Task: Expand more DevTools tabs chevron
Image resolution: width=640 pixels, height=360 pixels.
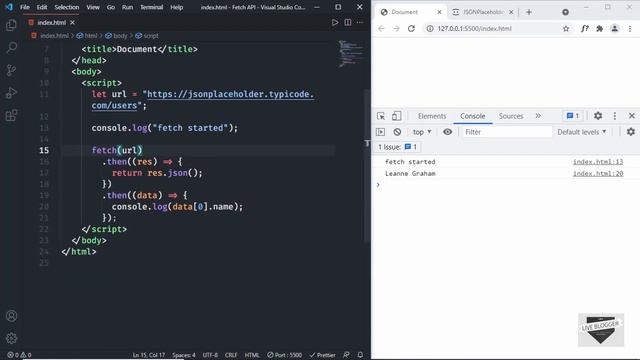Action: 538,116
